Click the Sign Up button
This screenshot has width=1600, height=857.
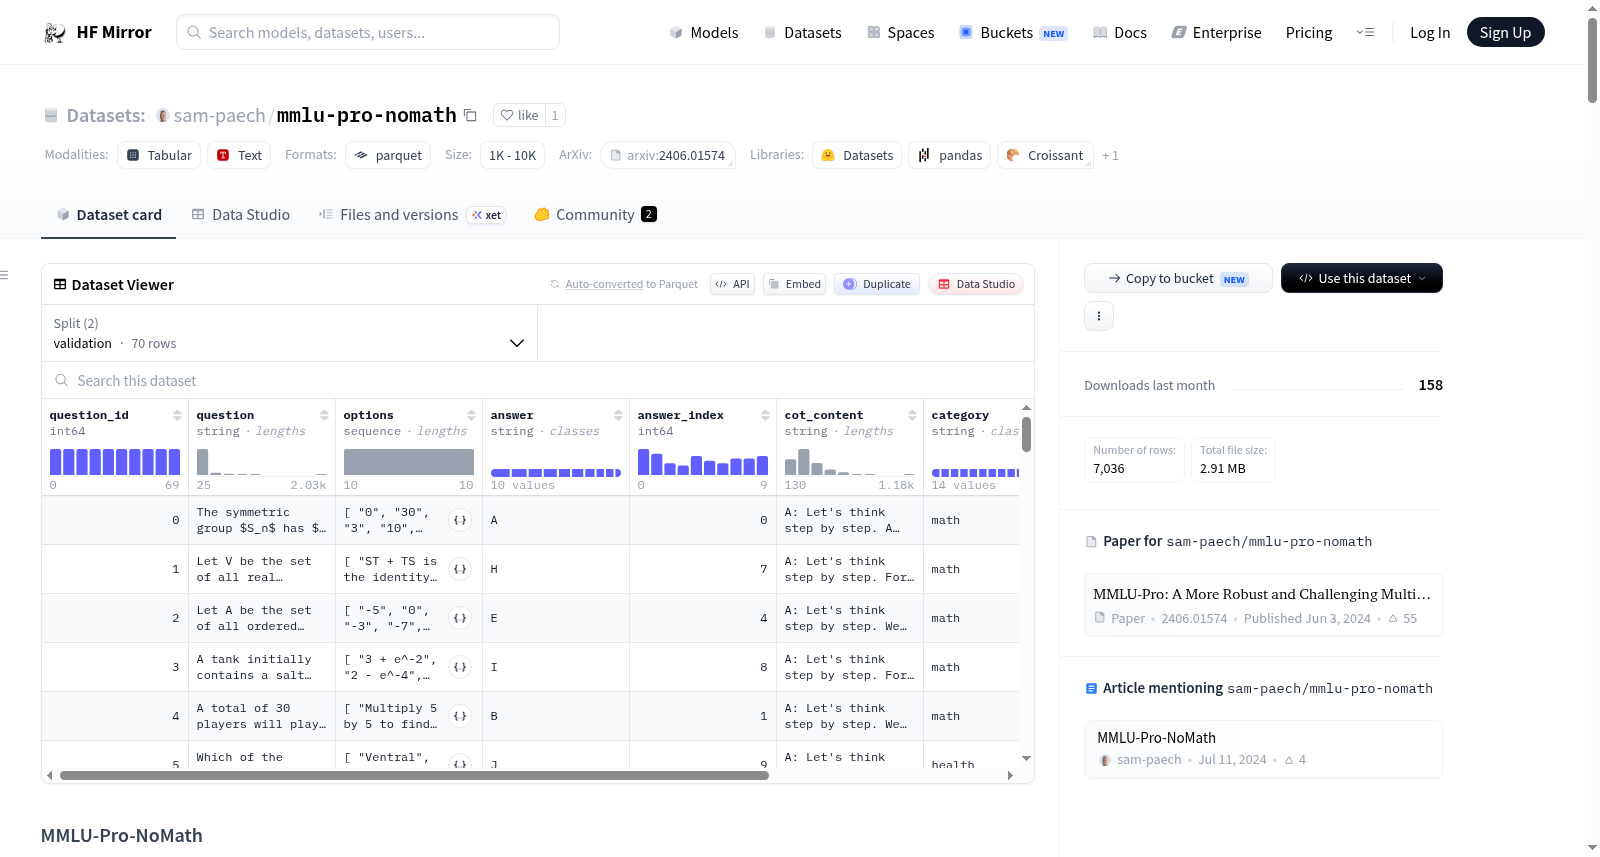[x=1505, y=32]
